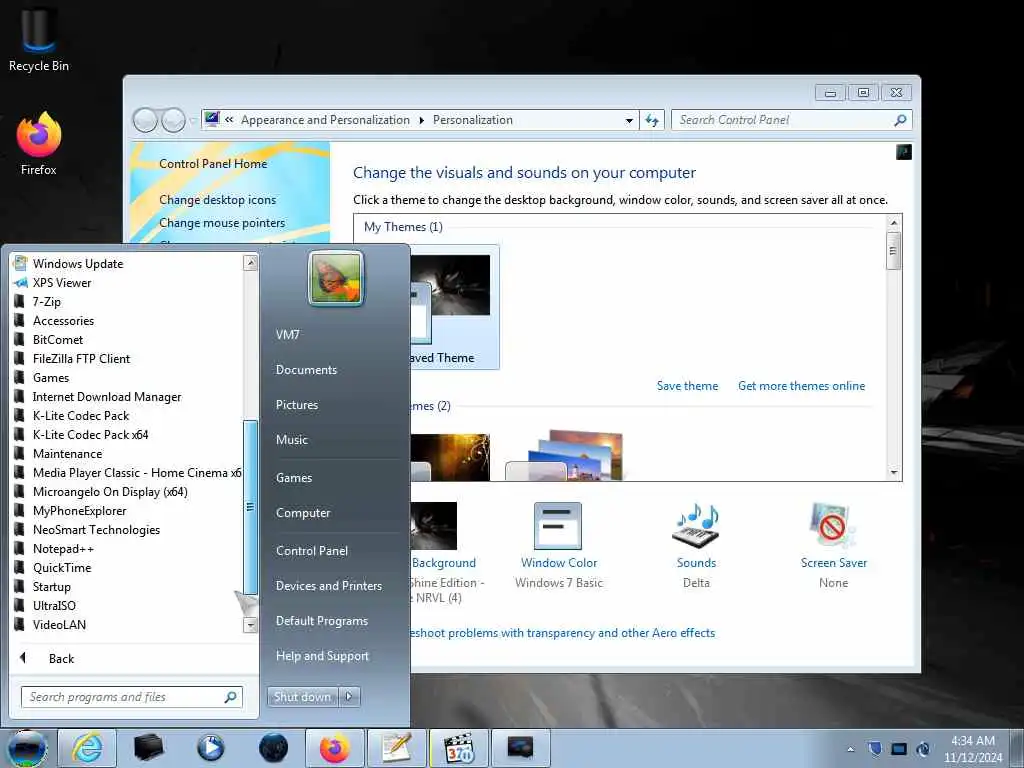Select the Unsaved Theme thumbnail
The width and height of the screenshot is (1024, 768).
(x=455, y=307)
